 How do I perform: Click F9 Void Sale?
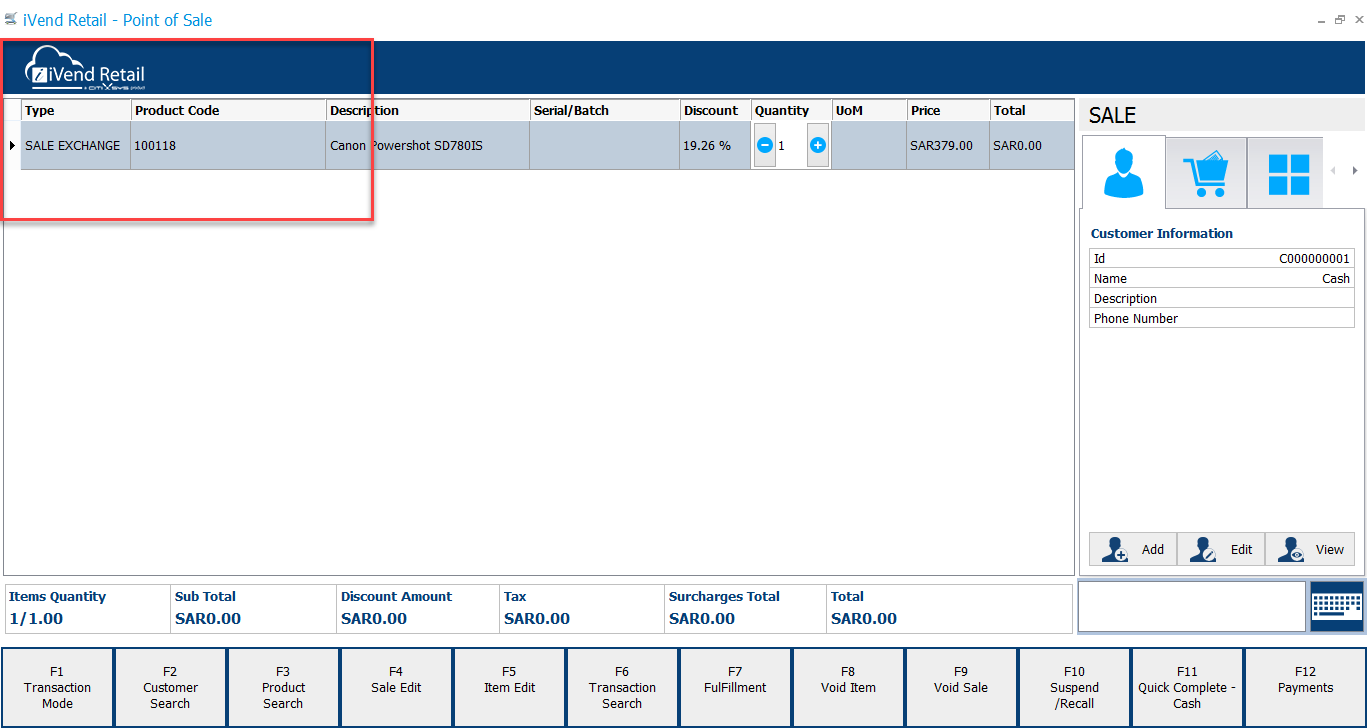click(961, 687)
